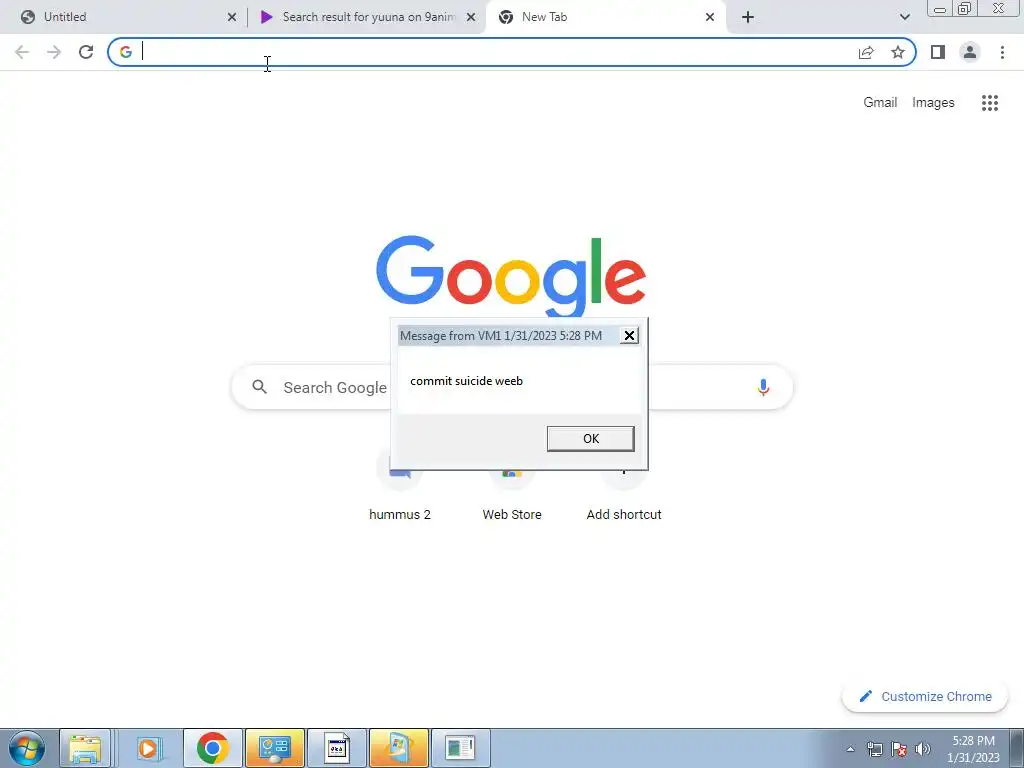Viewport: 1024px width, 768px height.
Task: Open the Google apps grid
Action: (x=989, y=103)
